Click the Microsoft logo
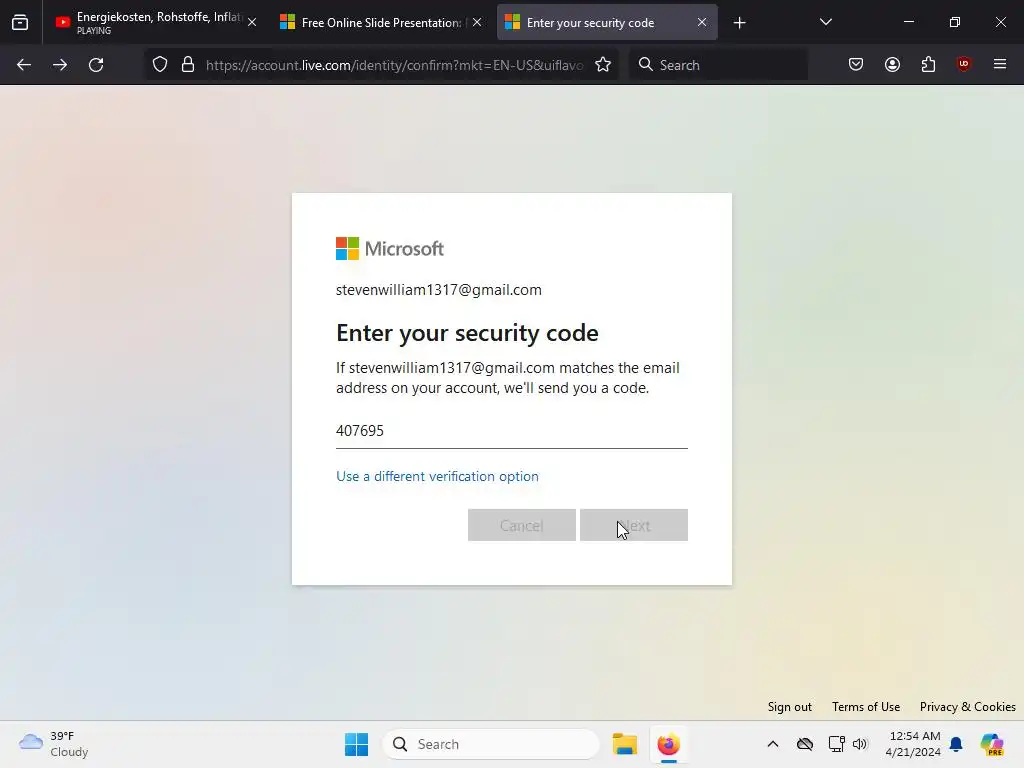The image size is (1024, 768). (390, 248)
